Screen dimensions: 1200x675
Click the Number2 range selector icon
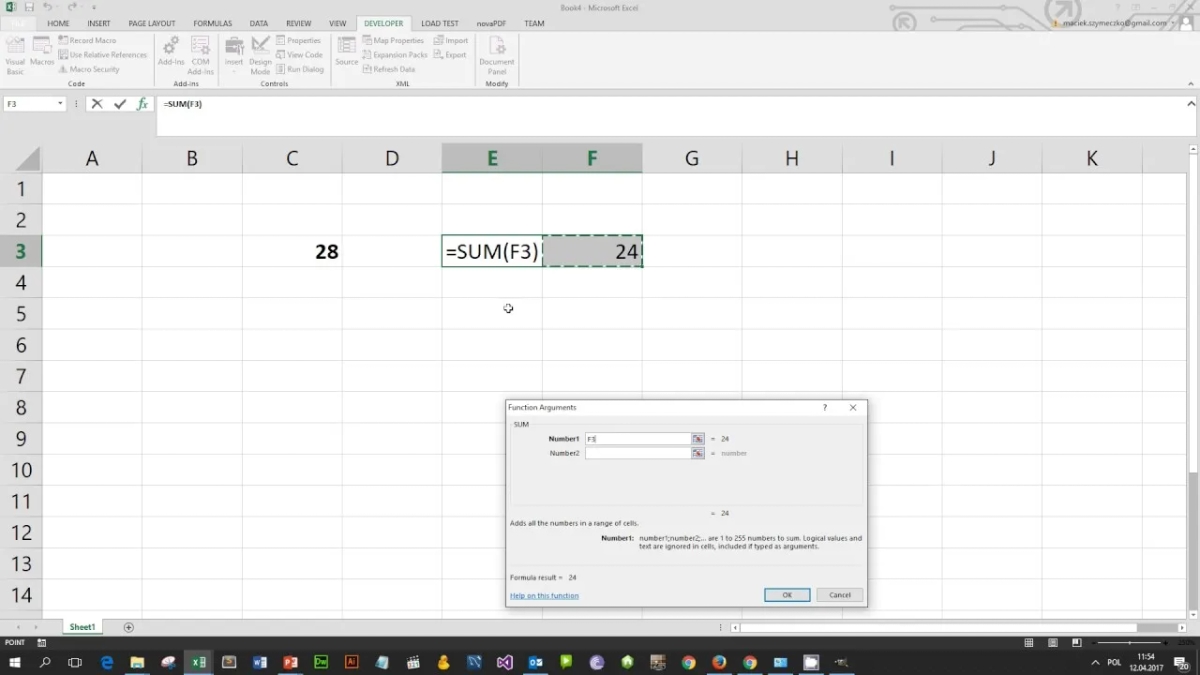pos(697,453)
